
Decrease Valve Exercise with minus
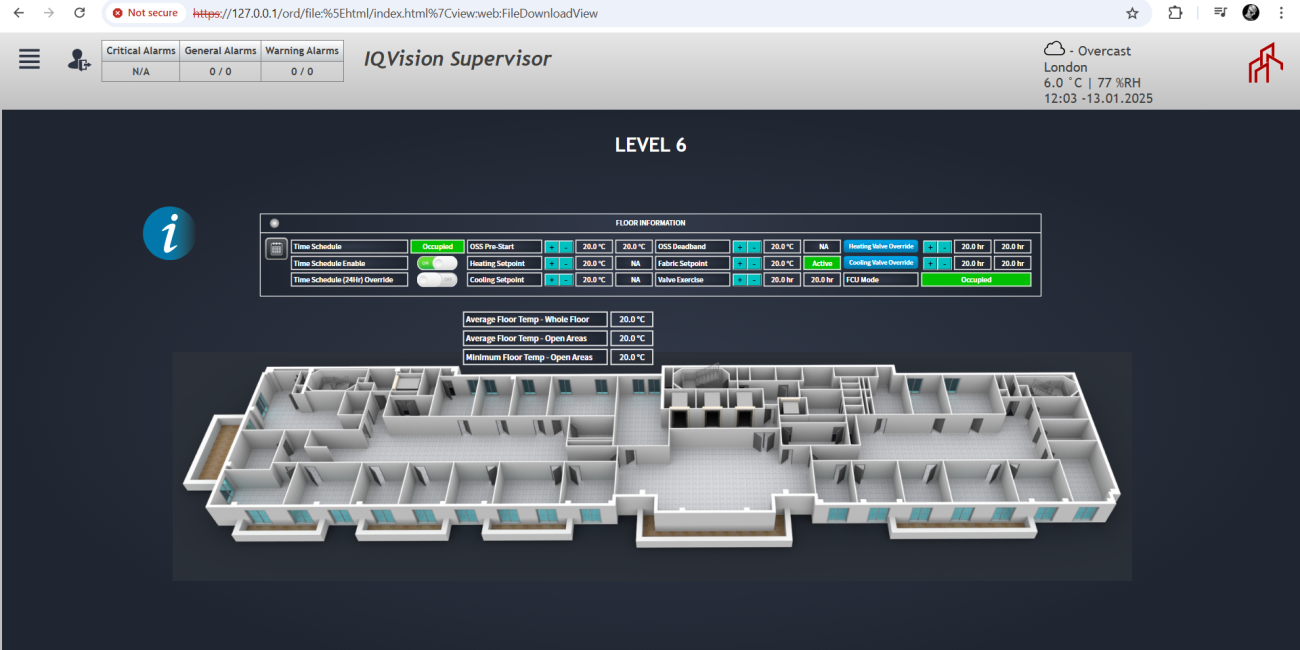[754, 280]
